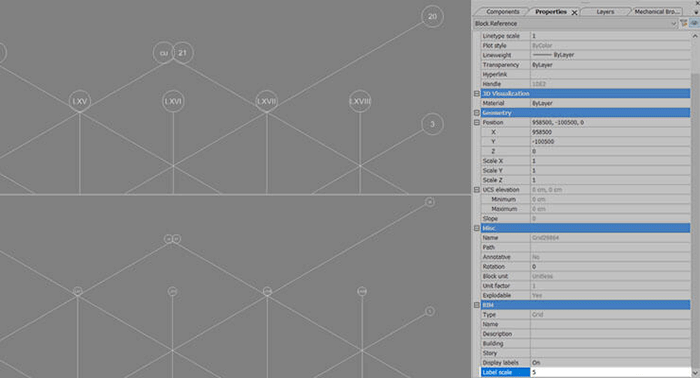
Task: Click the Annotative value field
Action: click(x=610, y=257)
